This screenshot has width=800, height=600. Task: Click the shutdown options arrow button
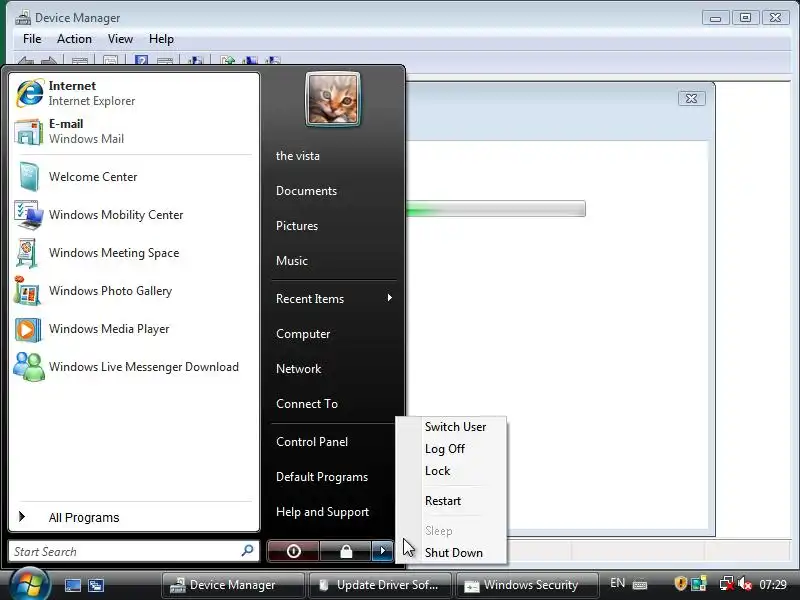click(382, 551)
